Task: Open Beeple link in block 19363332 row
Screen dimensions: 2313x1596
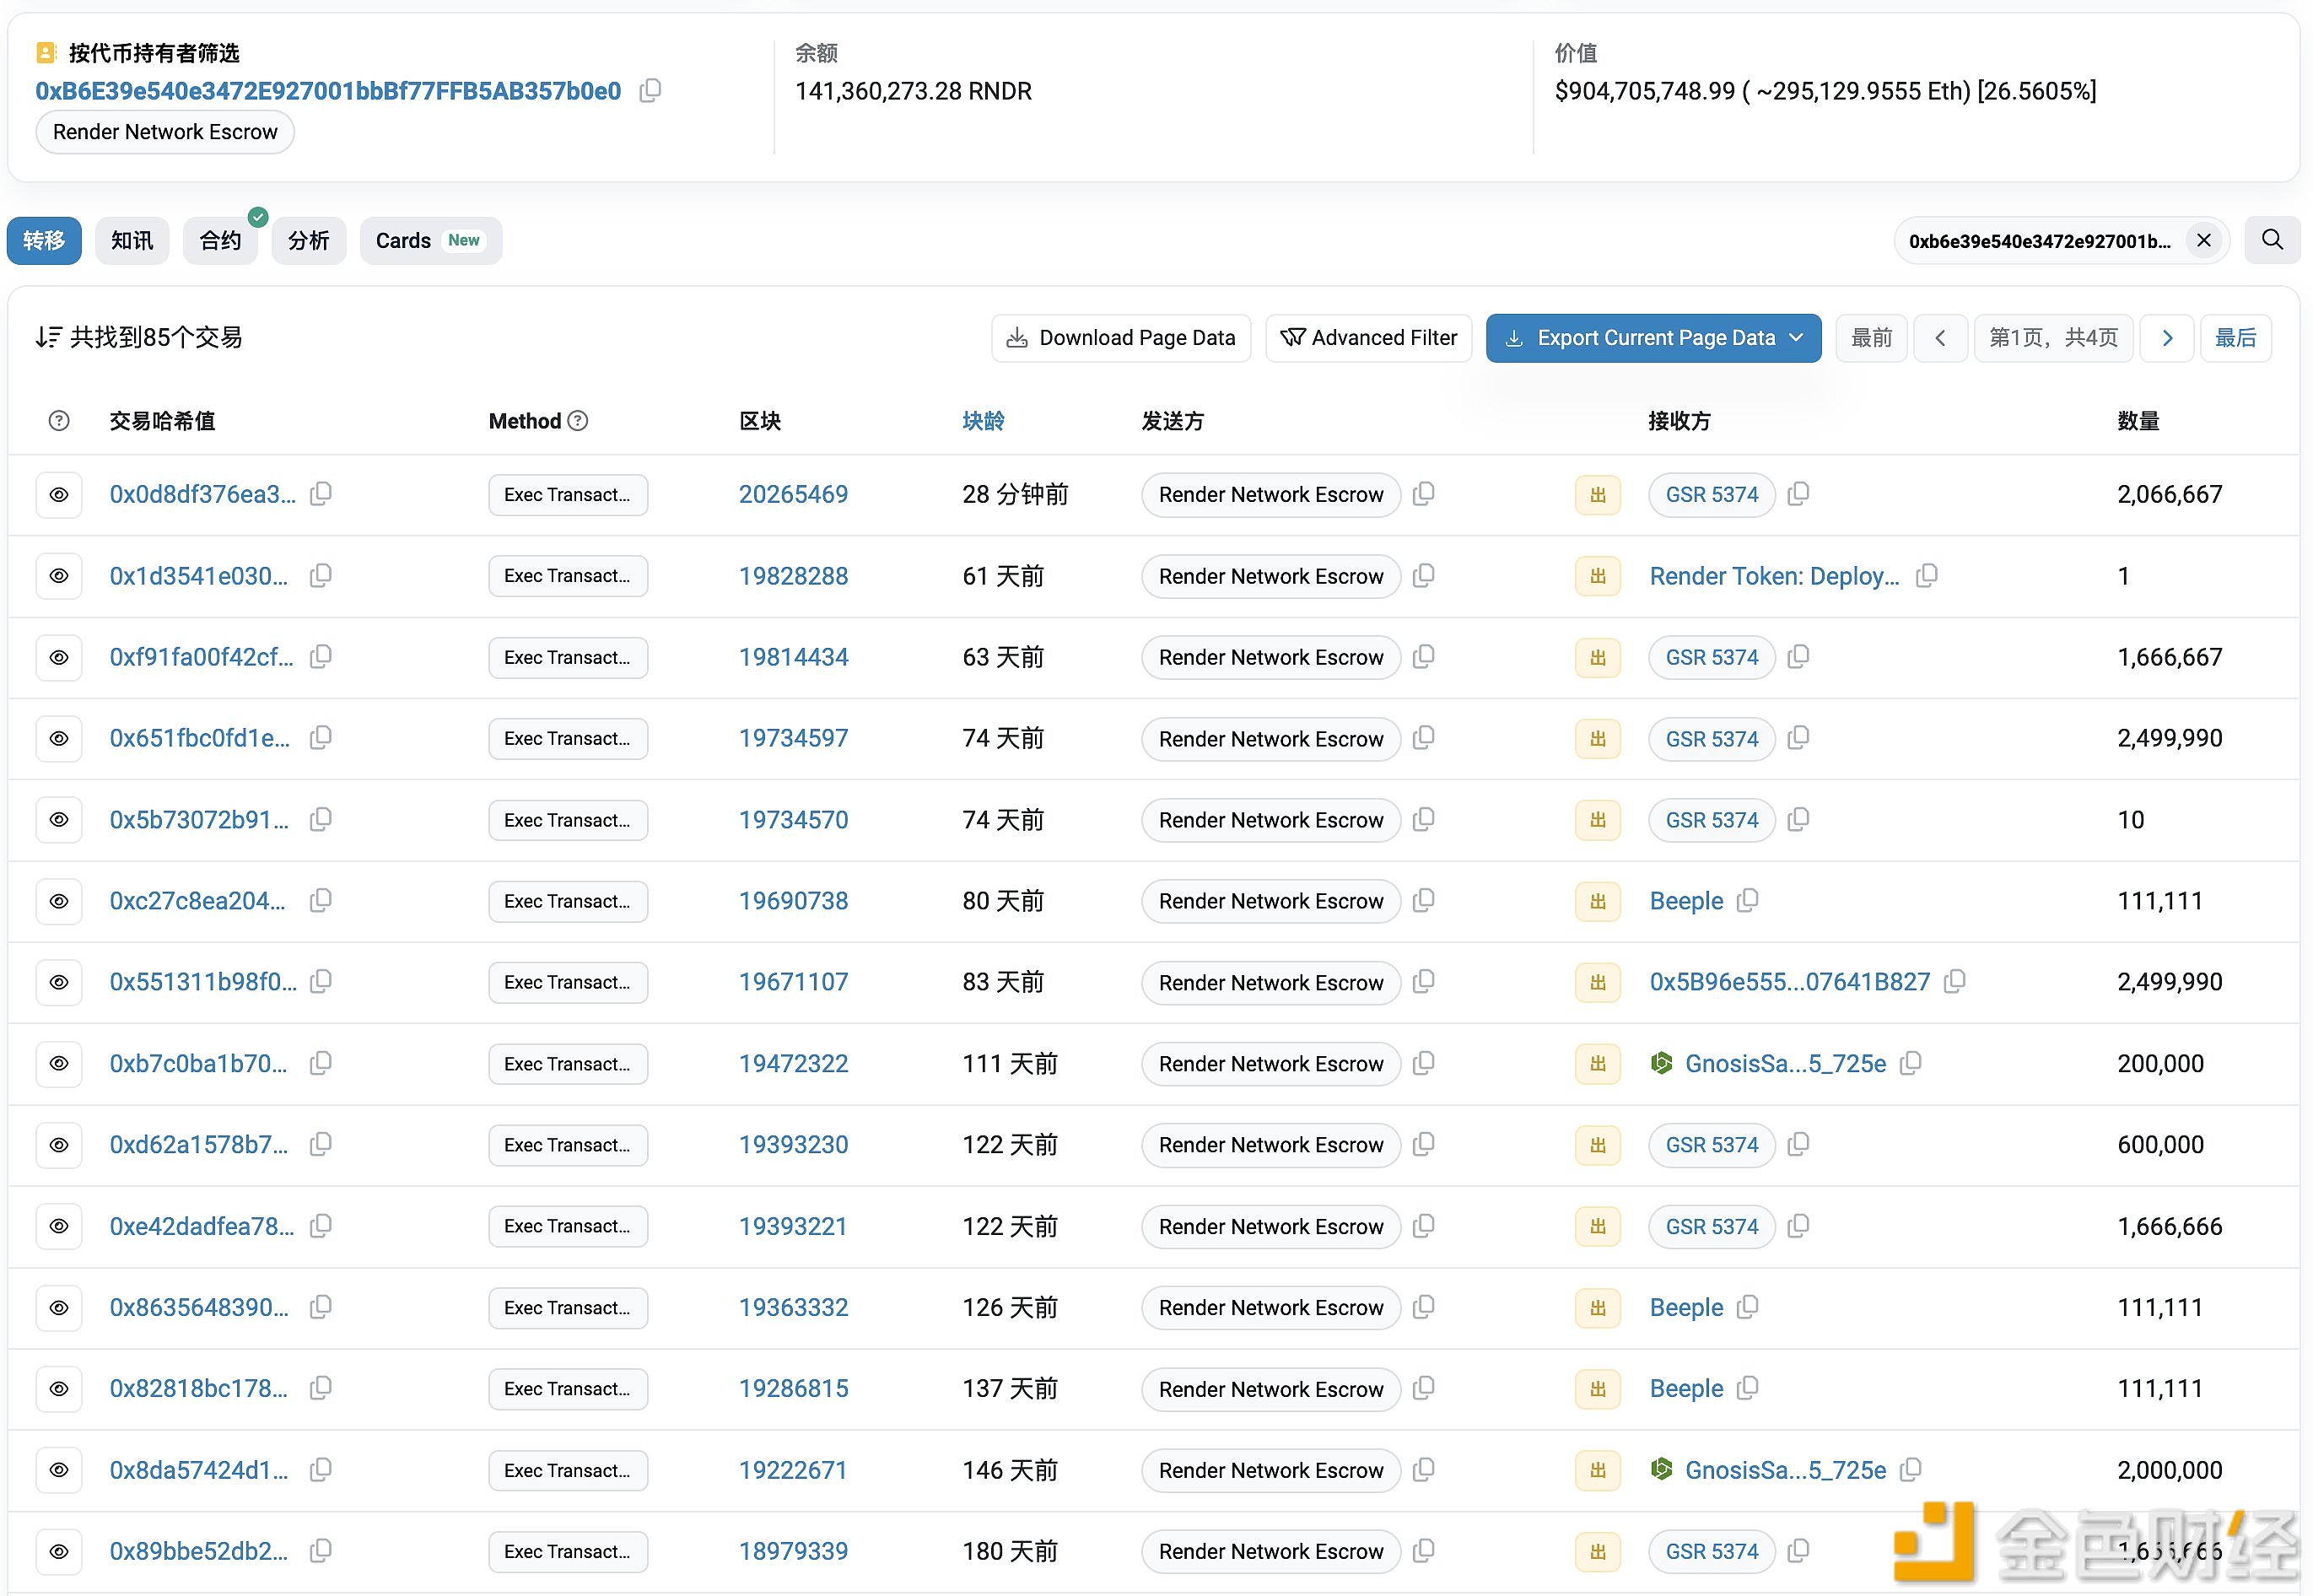Action: [1686, 1307]
